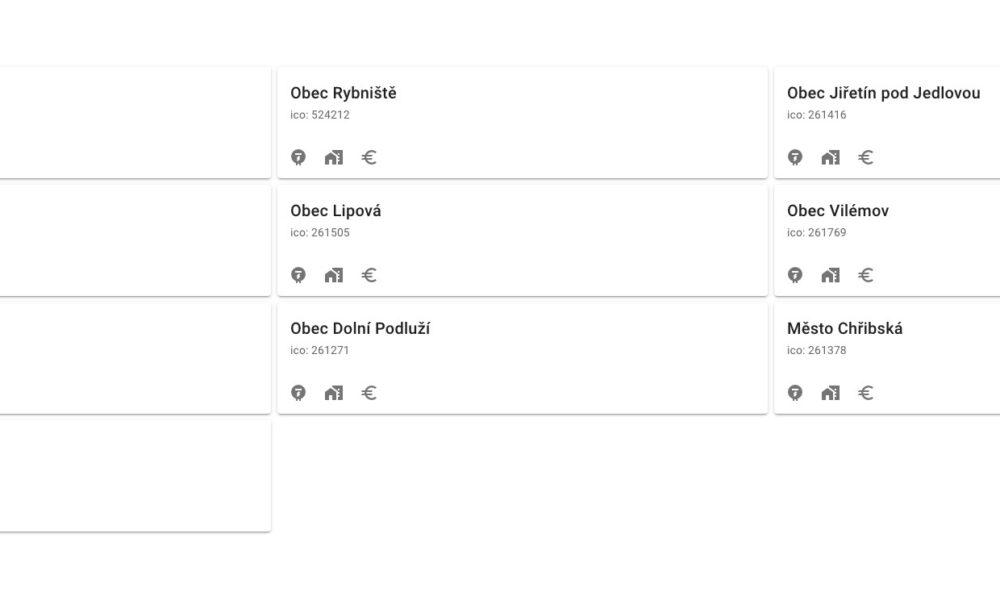This screenshot has width=1000, height=592.
Task: Select the Obec Vilémov ico number 261769
Action: 816,233
